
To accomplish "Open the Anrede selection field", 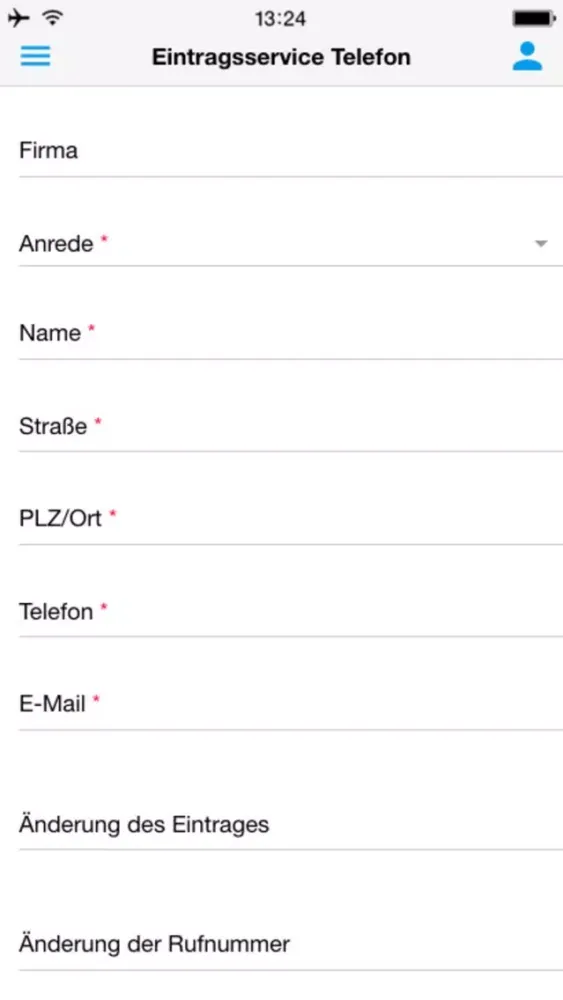I will pos(291,244).
